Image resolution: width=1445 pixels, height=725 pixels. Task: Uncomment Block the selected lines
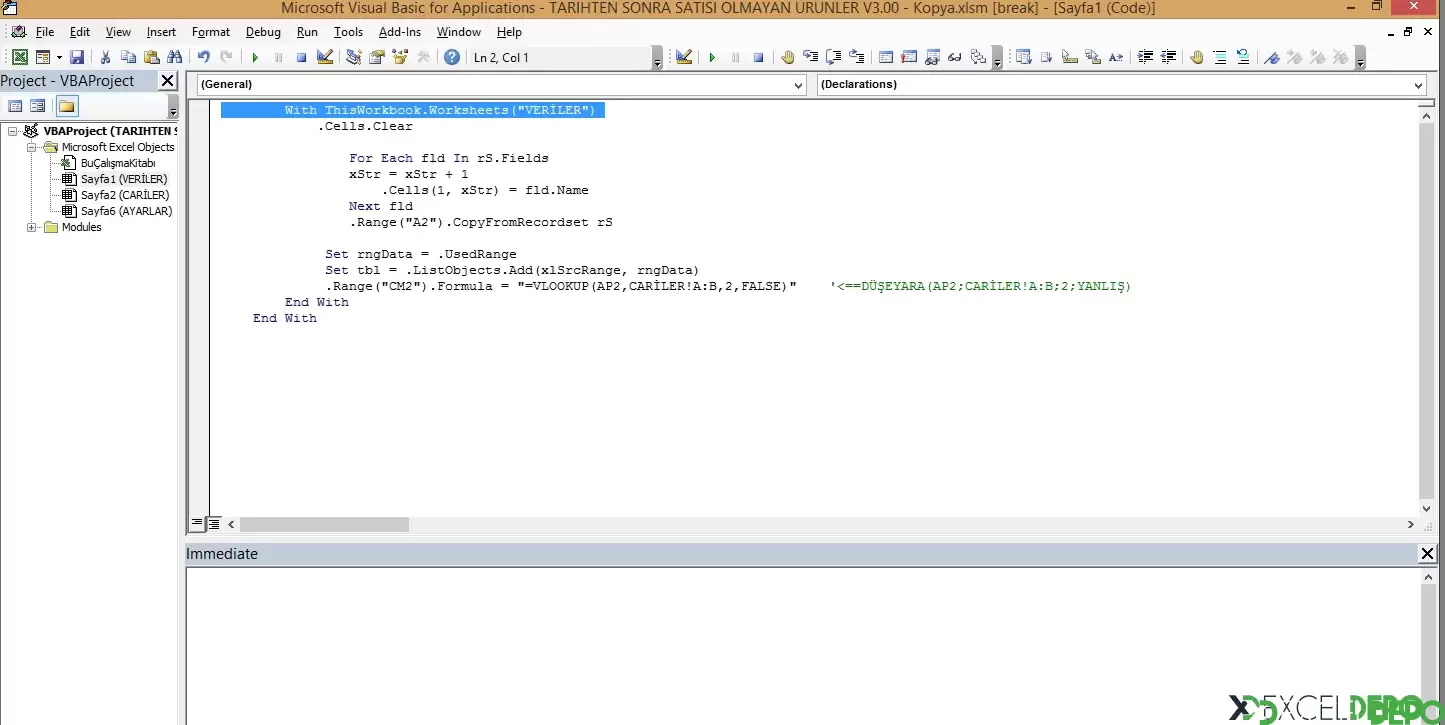pyautogui.click(x=1242, y=58)
